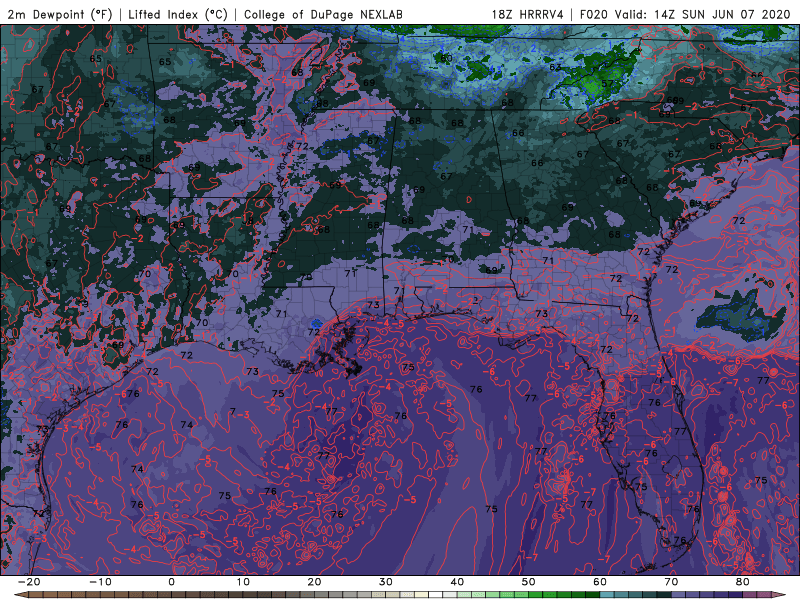The height and width of the screenshot is (600, 800).
Task: Click the 40 tick label on the legend
Action: pos(457,582)
